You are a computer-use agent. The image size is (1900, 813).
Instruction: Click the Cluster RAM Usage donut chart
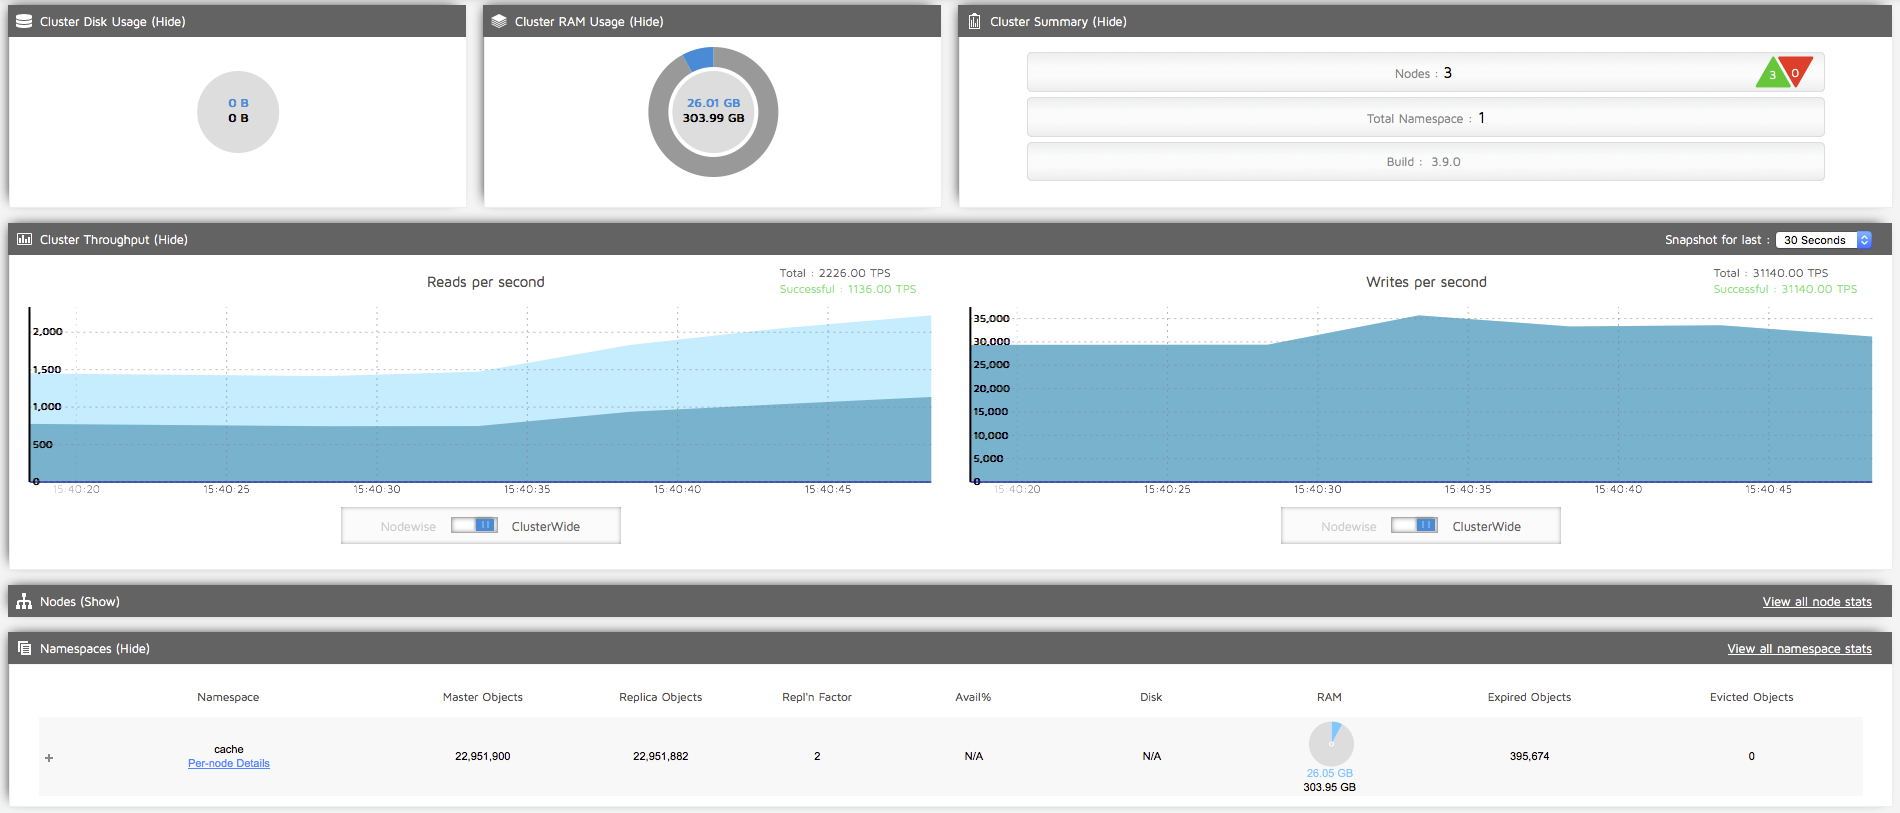713,111
